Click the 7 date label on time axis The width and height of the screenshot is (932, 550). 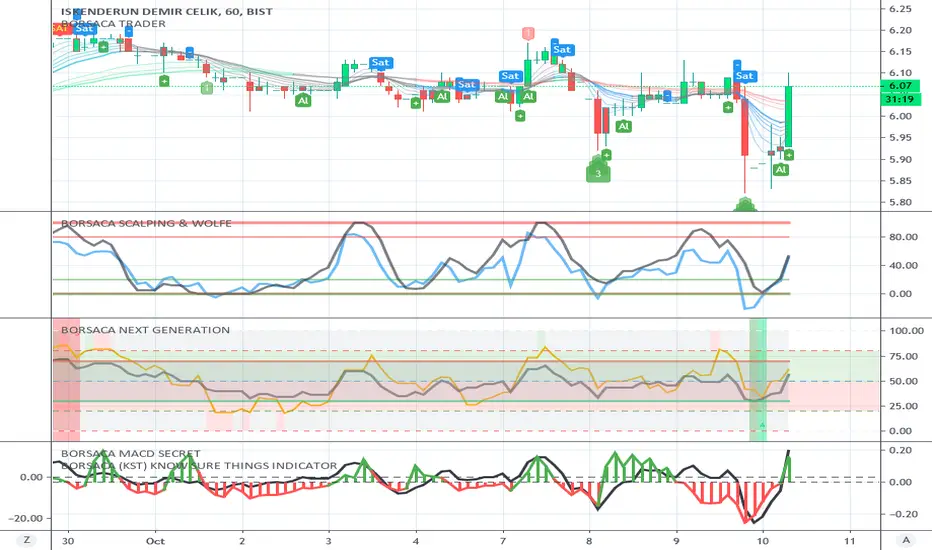pyautogui.click(x=503, y=540)
